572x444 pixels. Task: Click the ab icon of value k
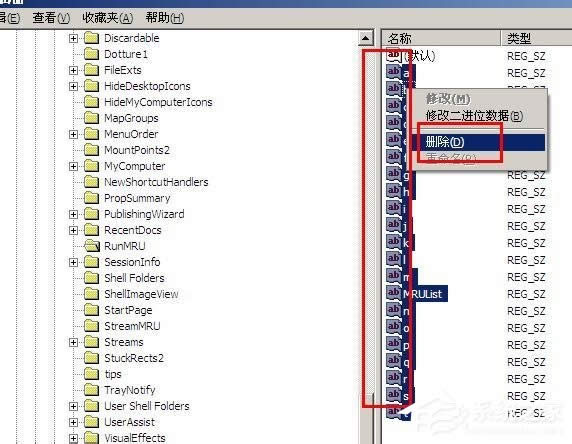point(394,242)
